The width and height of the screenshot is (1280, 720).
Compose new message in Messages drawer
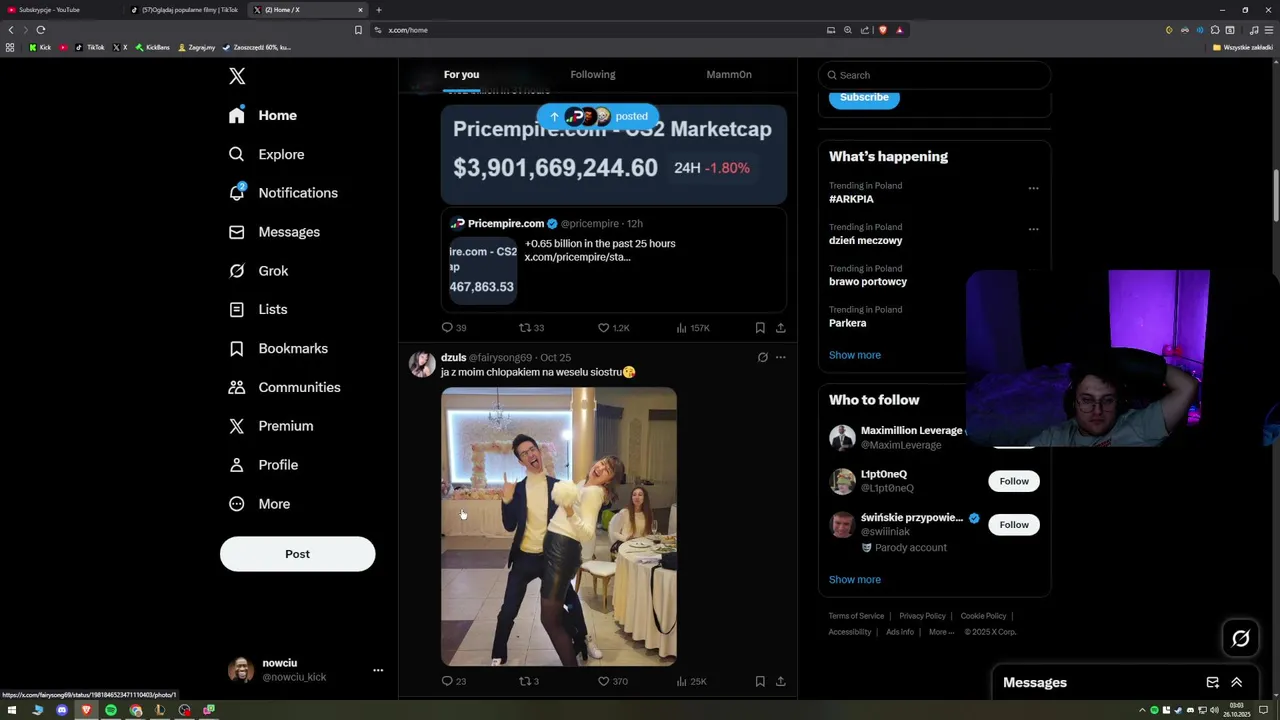(1212, 682)
